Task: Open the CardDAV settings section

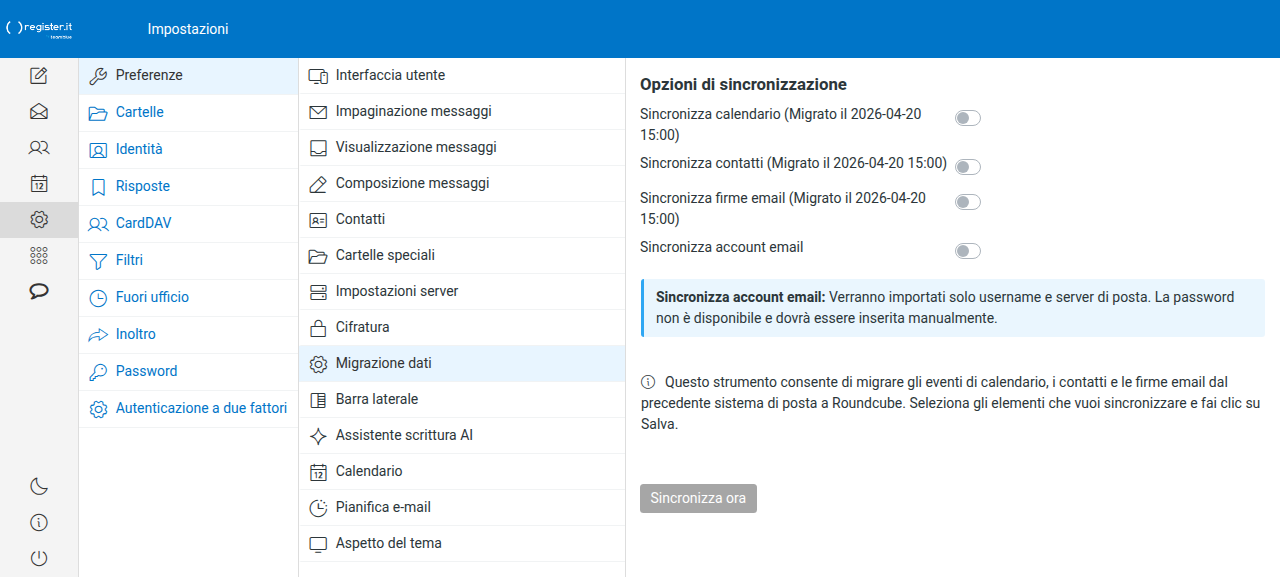Action: click(188, 223)
